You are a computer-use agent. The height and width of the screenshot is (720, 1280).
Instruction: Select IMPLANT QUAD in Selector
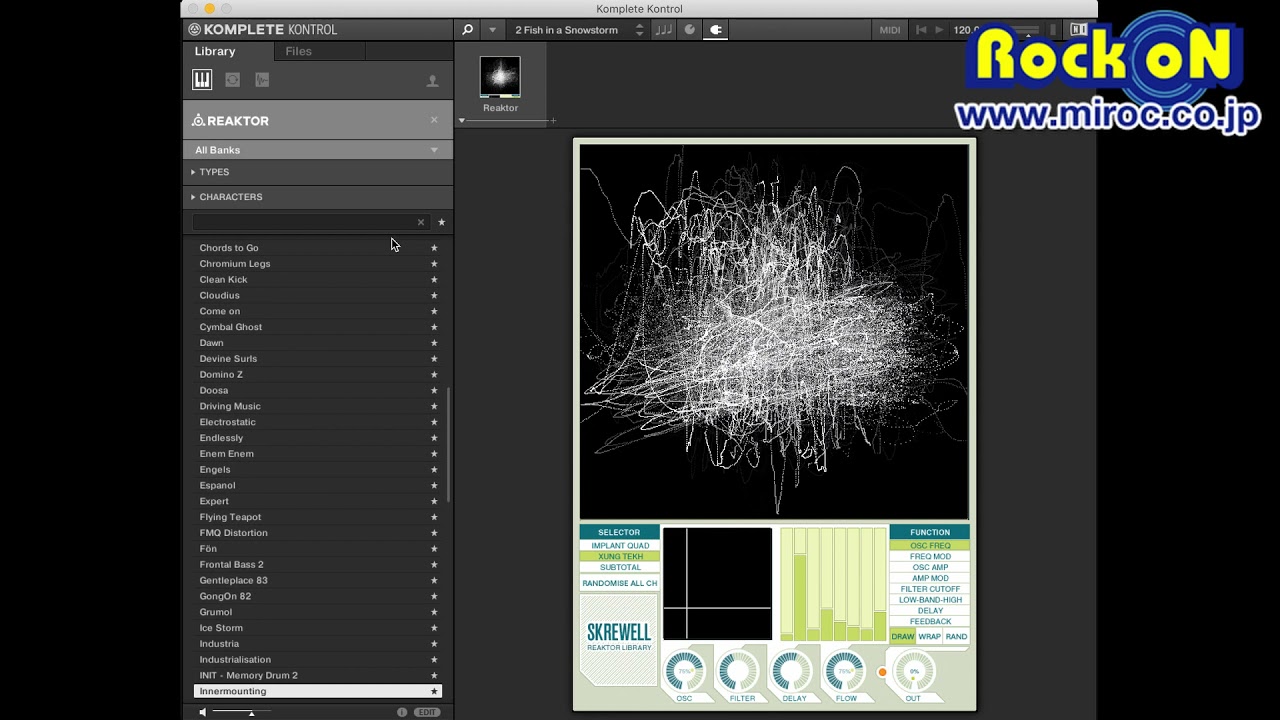620,546
